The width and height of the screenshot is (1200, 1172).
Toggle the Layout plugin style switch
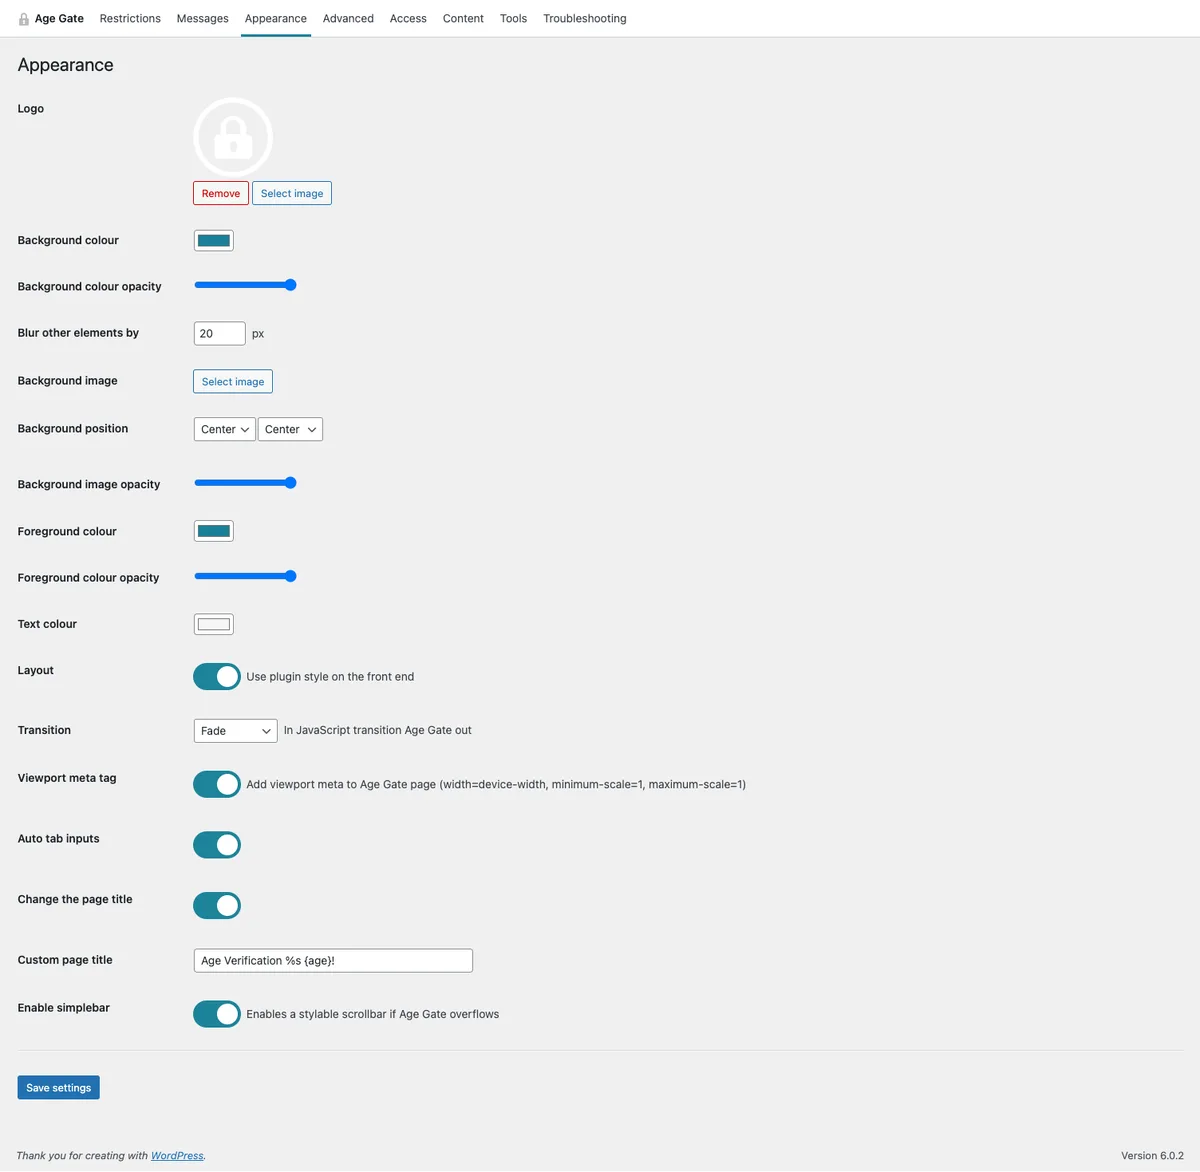(x=217, y=677)
